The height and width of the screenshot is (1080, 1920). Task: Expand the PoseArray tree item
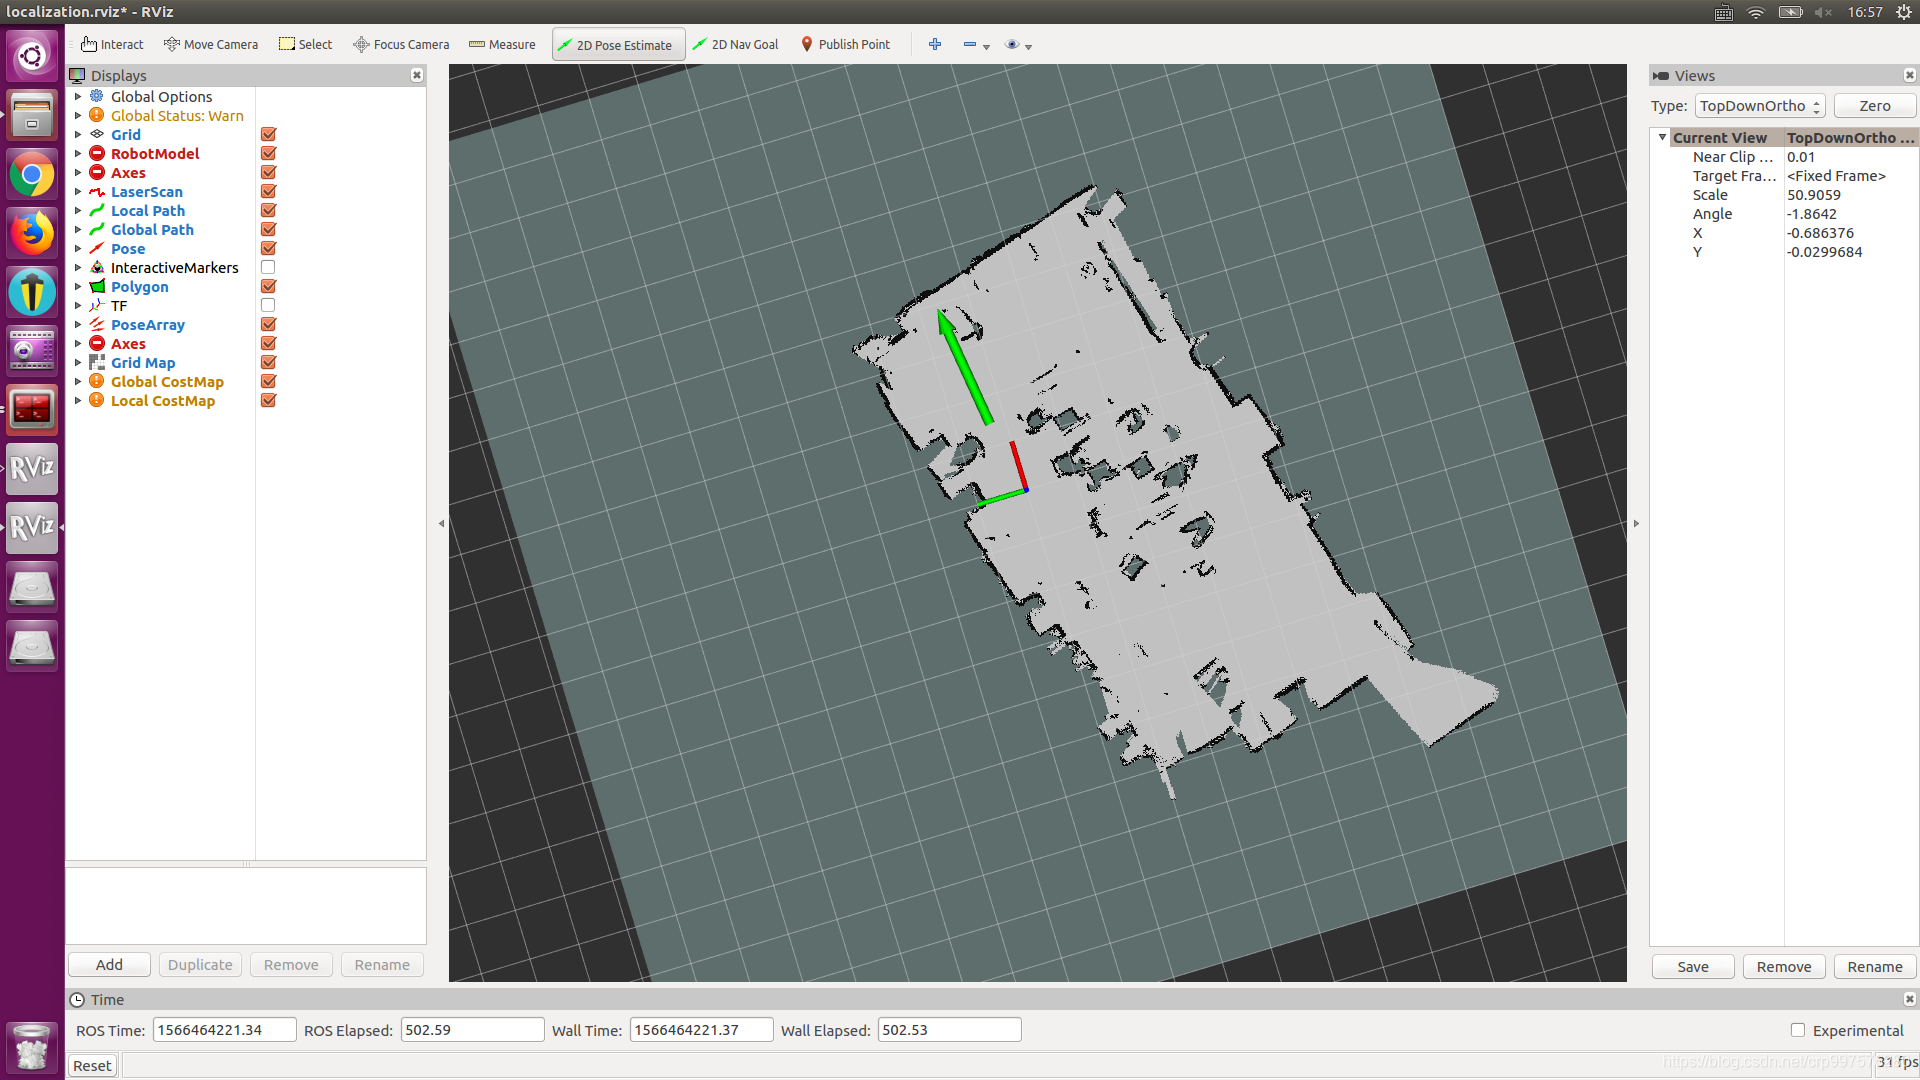click(78, 324)
